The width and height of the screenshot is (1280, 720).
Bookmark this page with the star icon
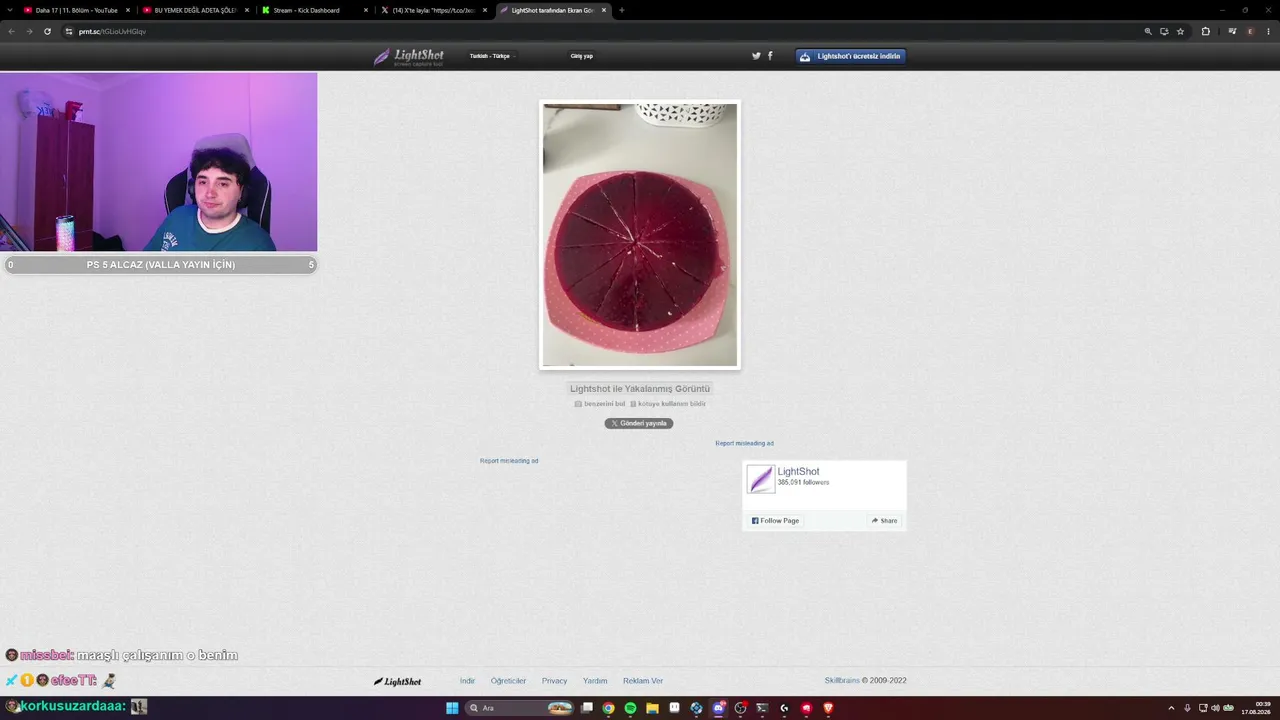coord(1180,31)
